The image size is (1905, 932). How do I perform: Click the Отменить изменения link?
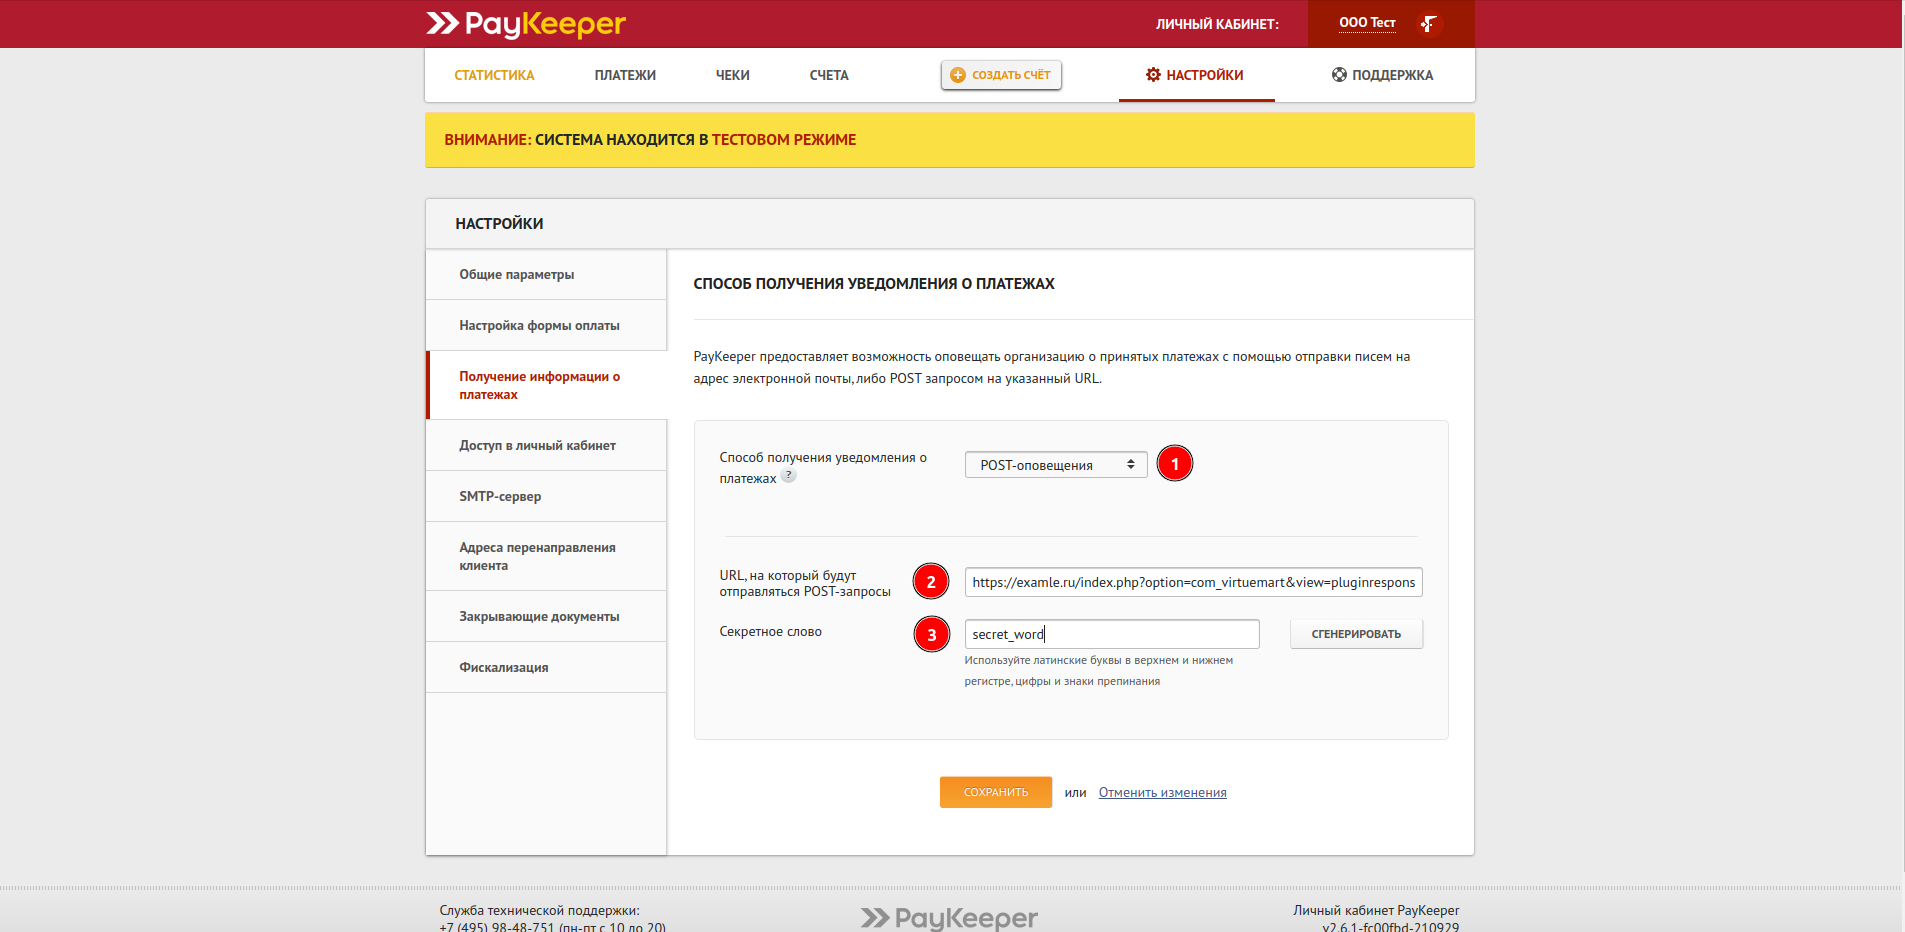pos(1162,793)
